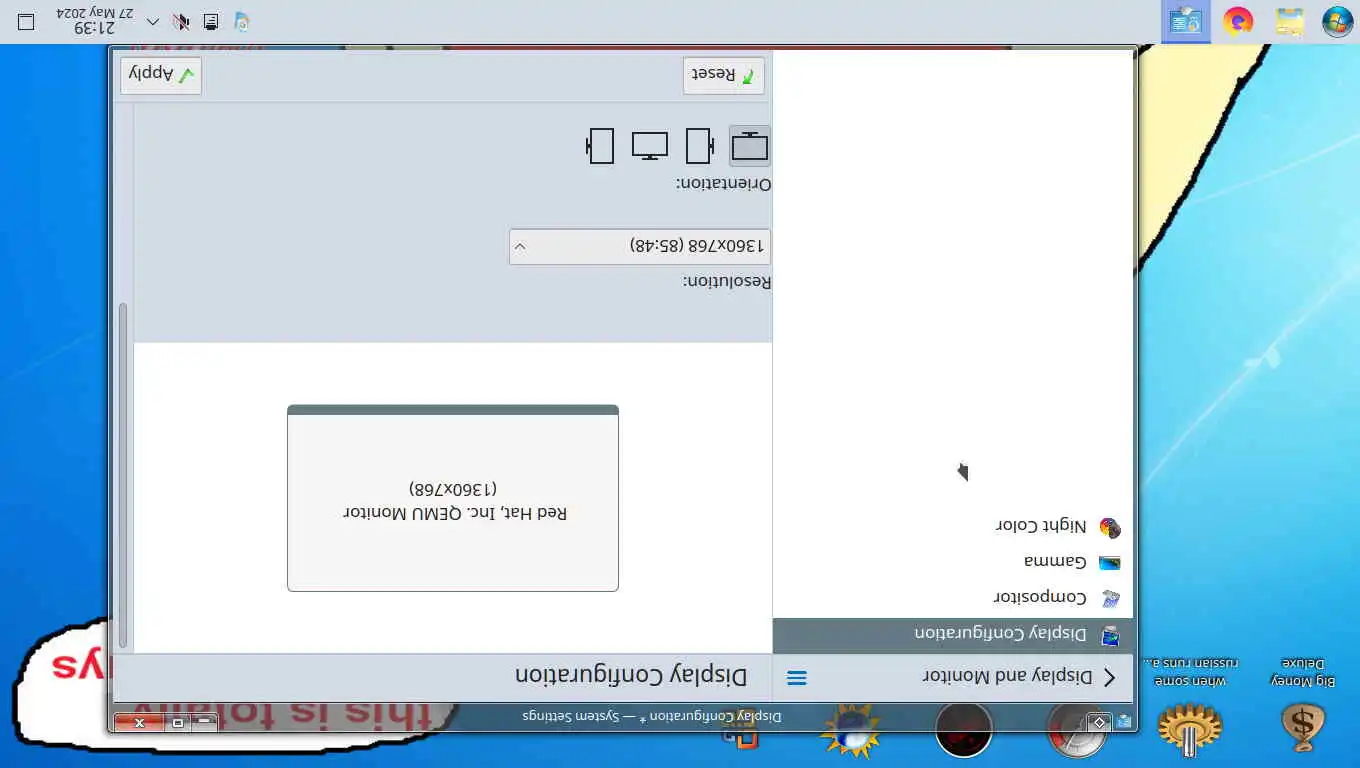Open the printer-like device tray icon
Screen dimensions: 1360x768
[211, 21]
